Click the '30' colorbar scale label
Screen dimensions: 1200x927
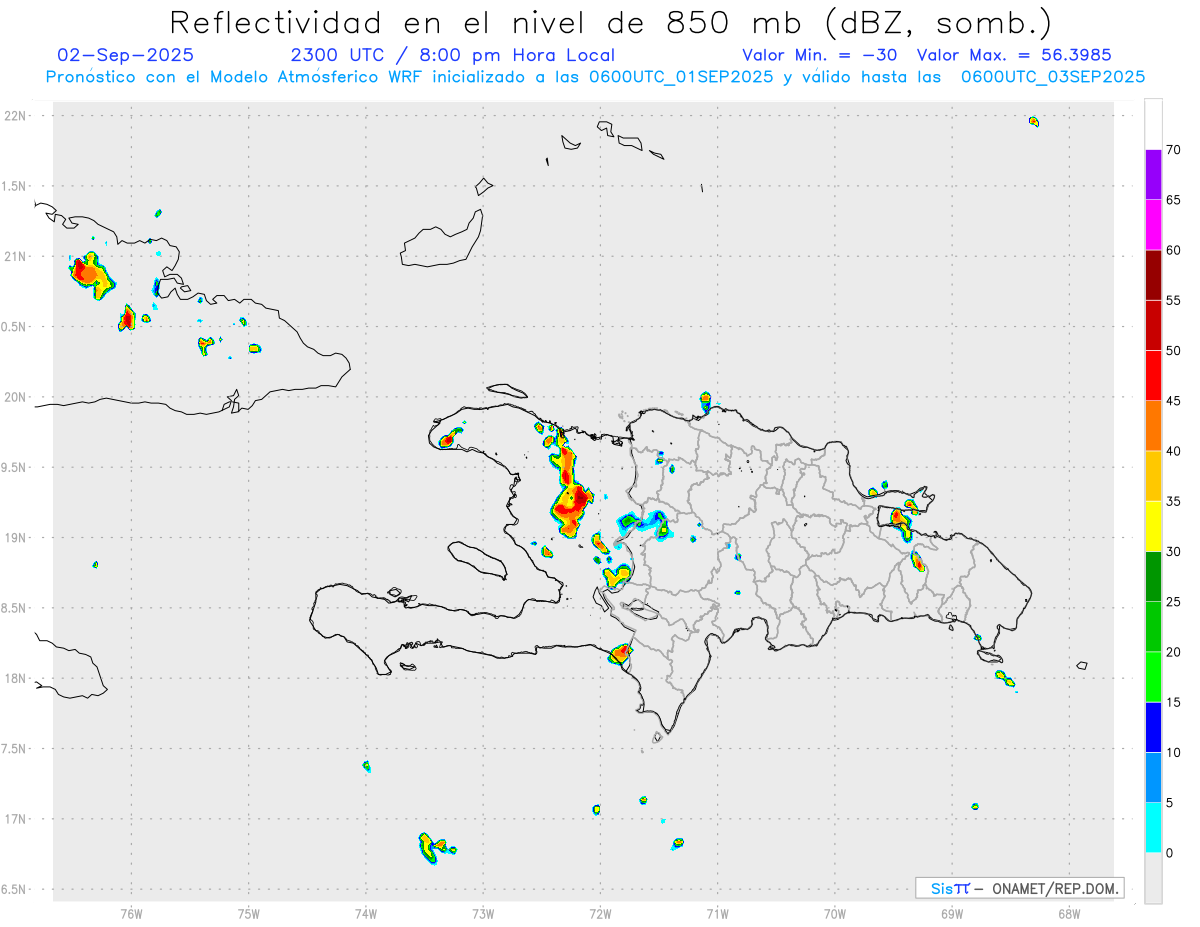point(1173,551)
